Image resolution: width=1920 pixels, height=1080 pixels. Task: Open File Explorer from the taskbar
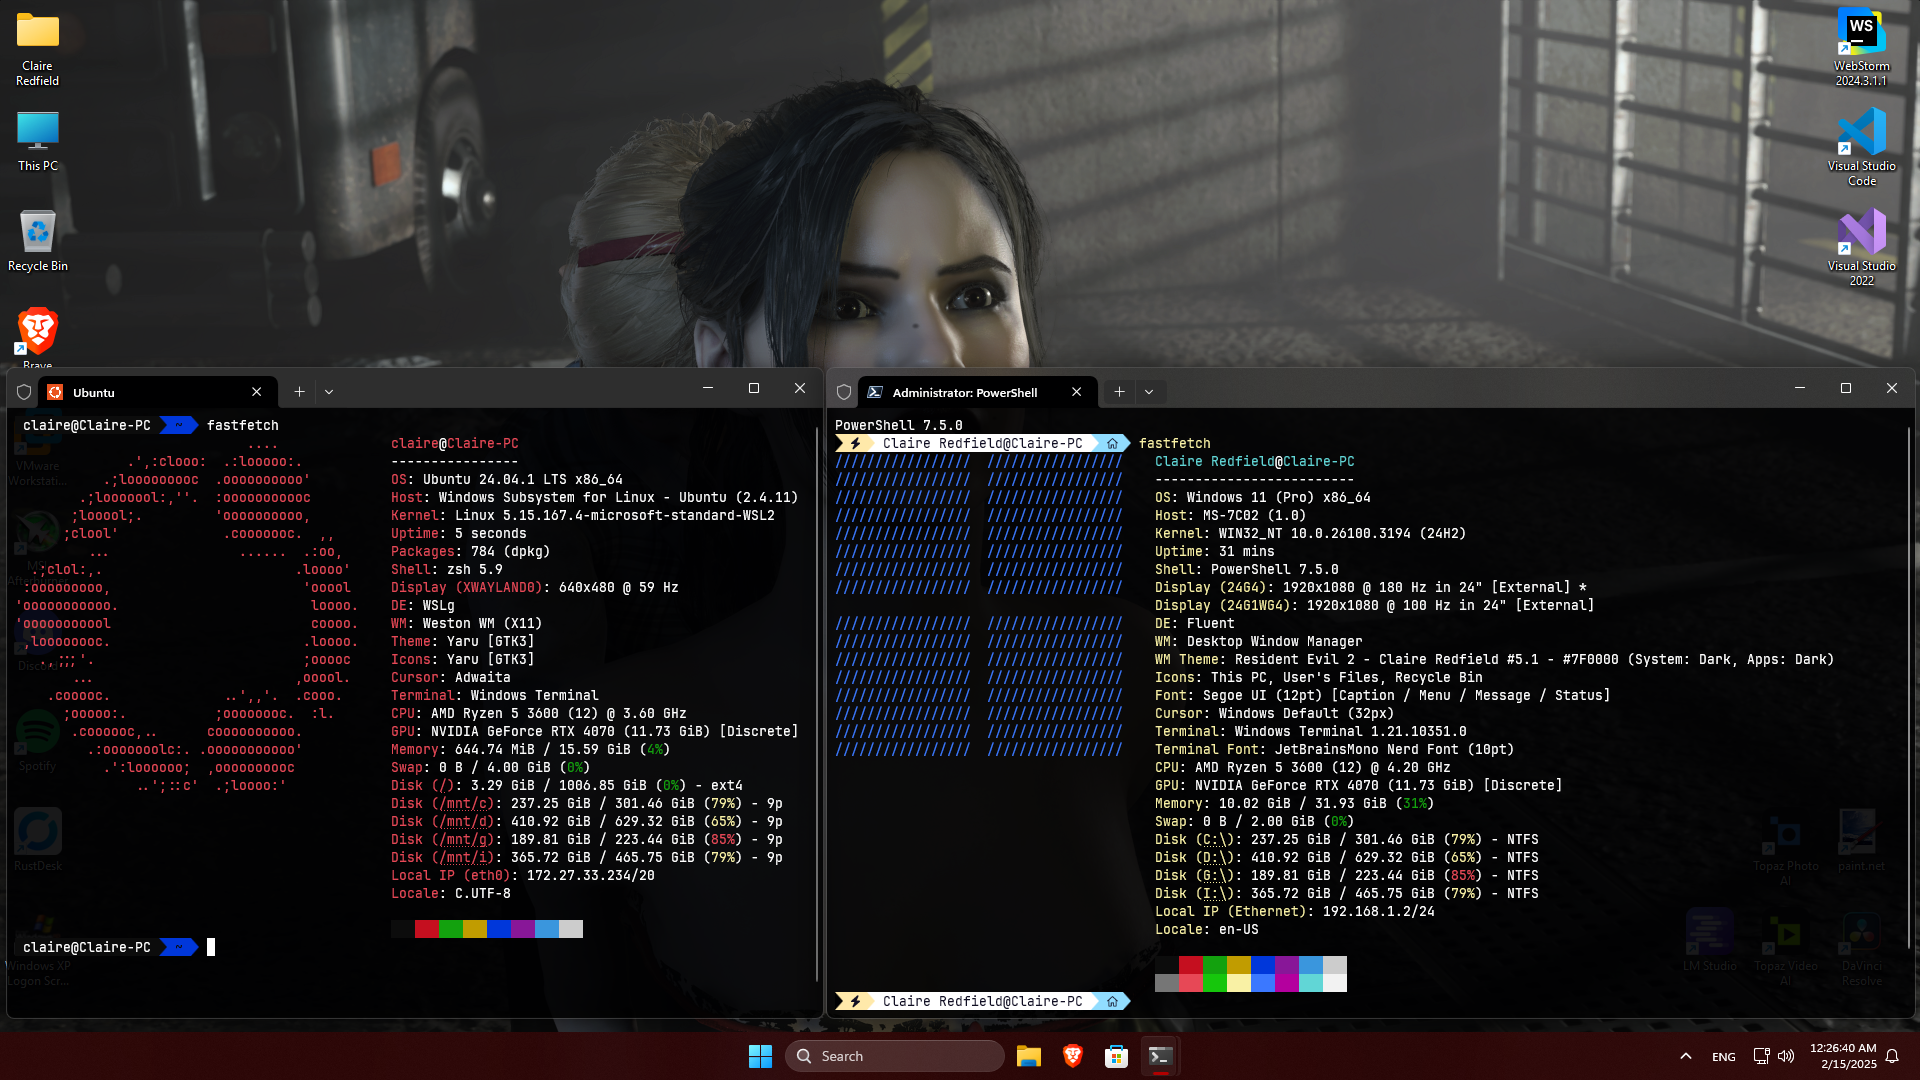pos(1028,1056)
